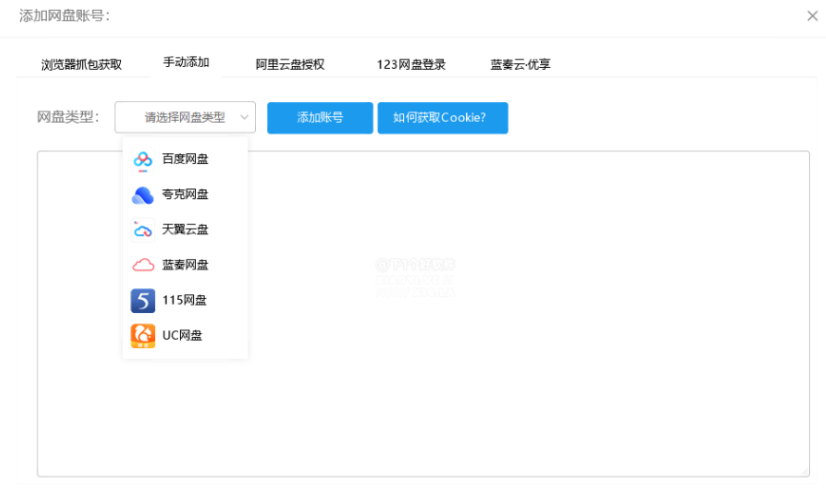
Task: Select the 蓝奏网盘 pink cloud icon
Action: (x=143, y=265)
